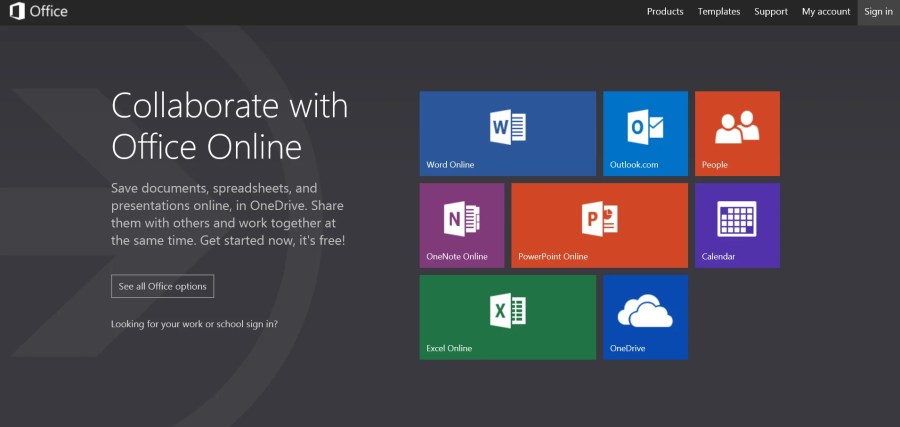
Task: Select the 'Outlook.com' tile label
Action: pos(634,165)
